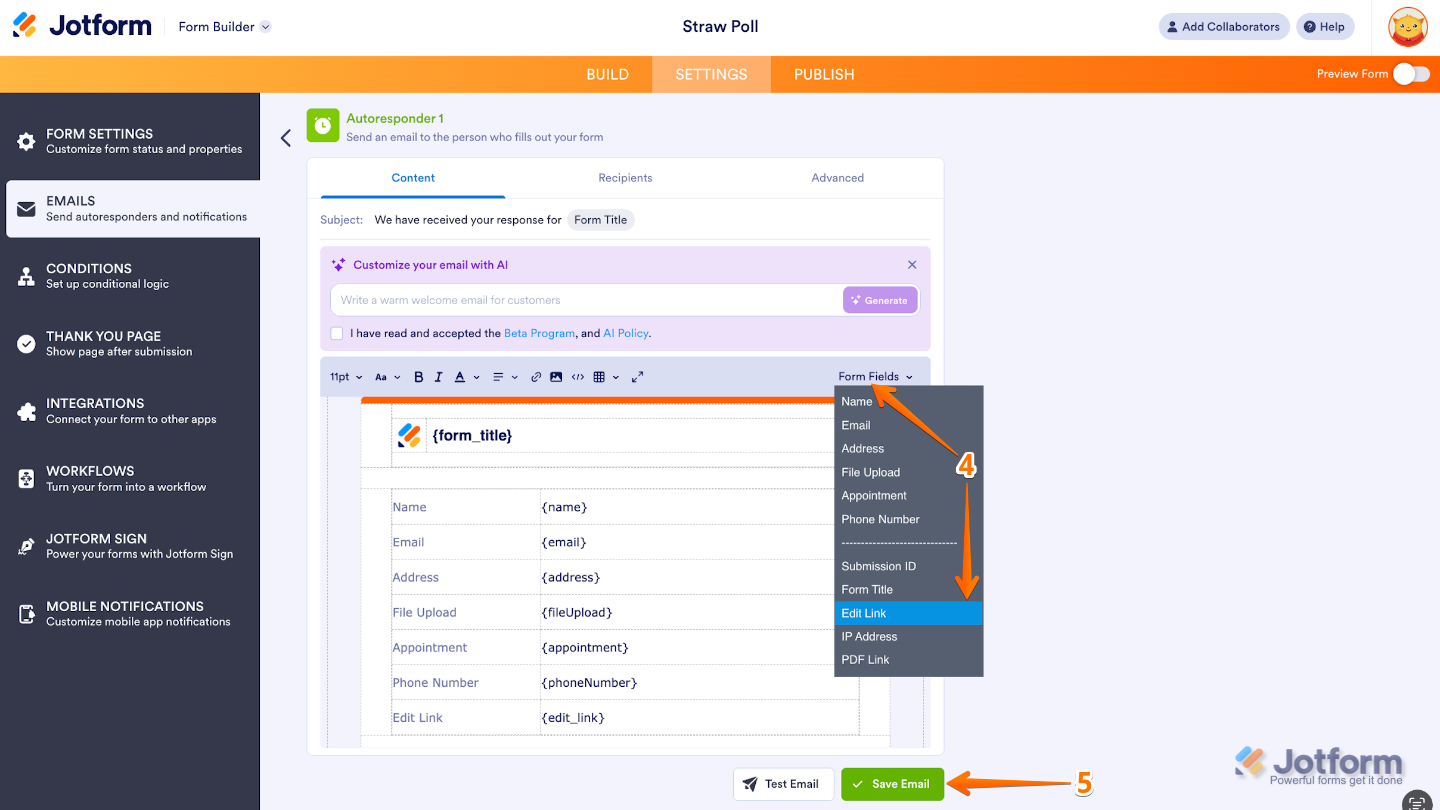Click the Insert Image icon in the toolbar
This screenshot has width=1440, height=810.
pos(556,377)
